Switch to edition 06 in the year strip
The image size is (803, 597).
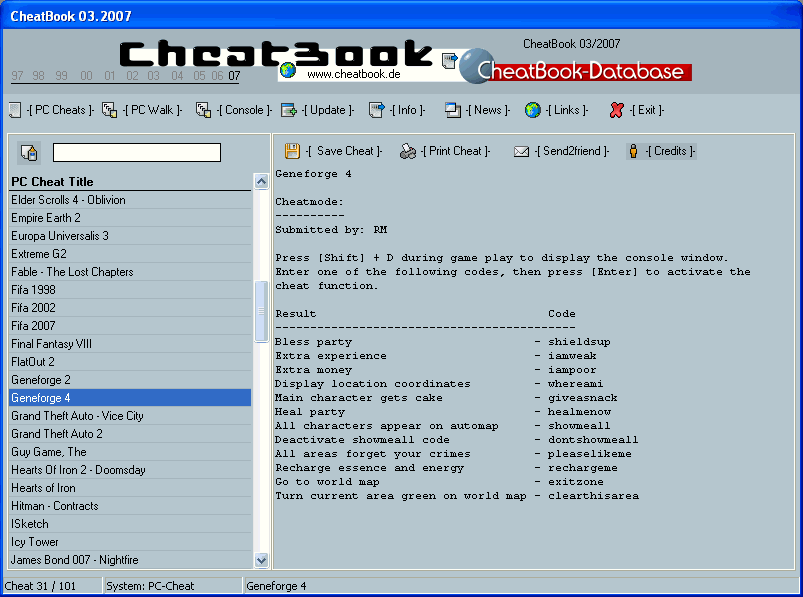[x=218, y=76]
